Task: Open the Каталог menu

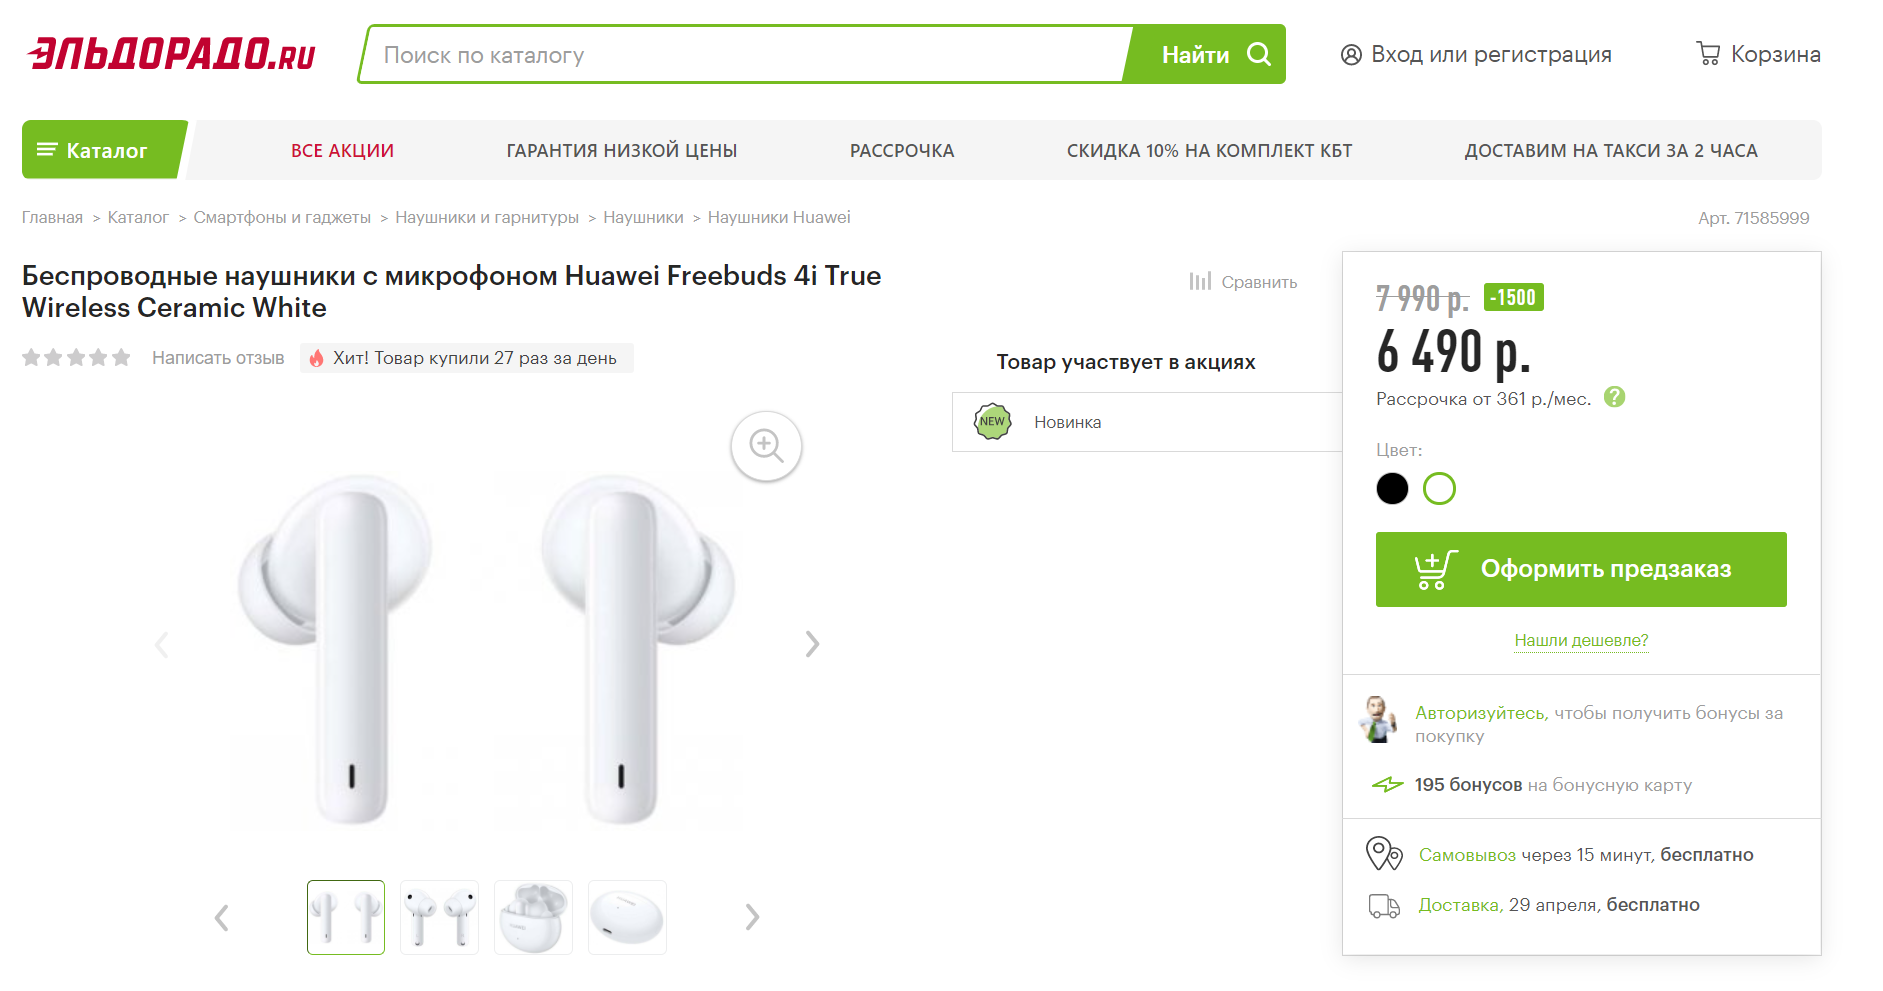Action: click(104, 150)
